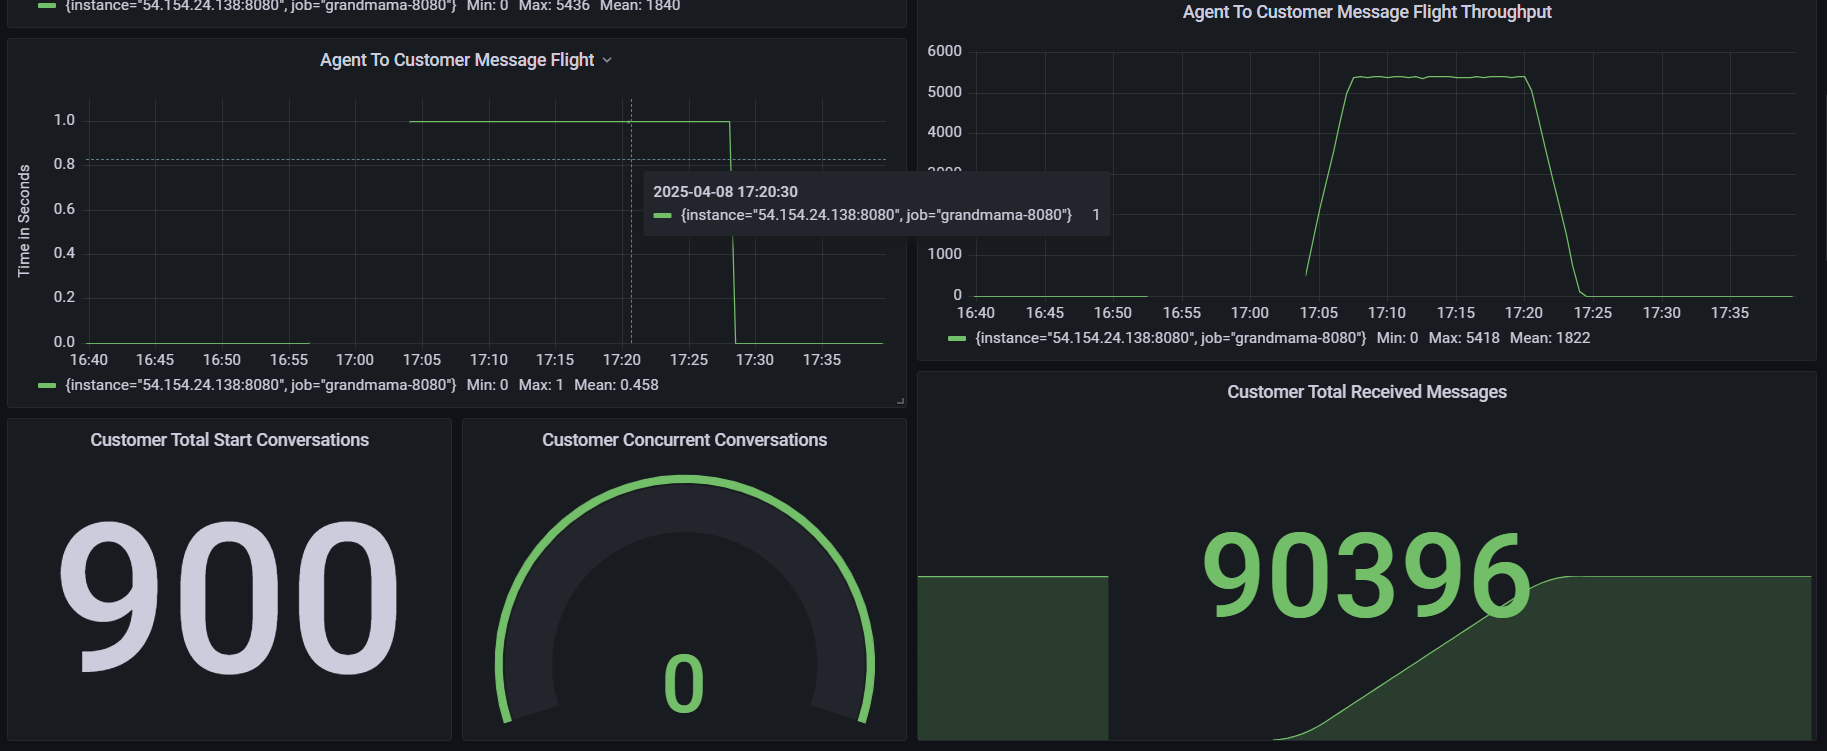
Task: Toggle the grandmama-8080 series in the Flight Throughput legend
Action: coord(1170,338)
